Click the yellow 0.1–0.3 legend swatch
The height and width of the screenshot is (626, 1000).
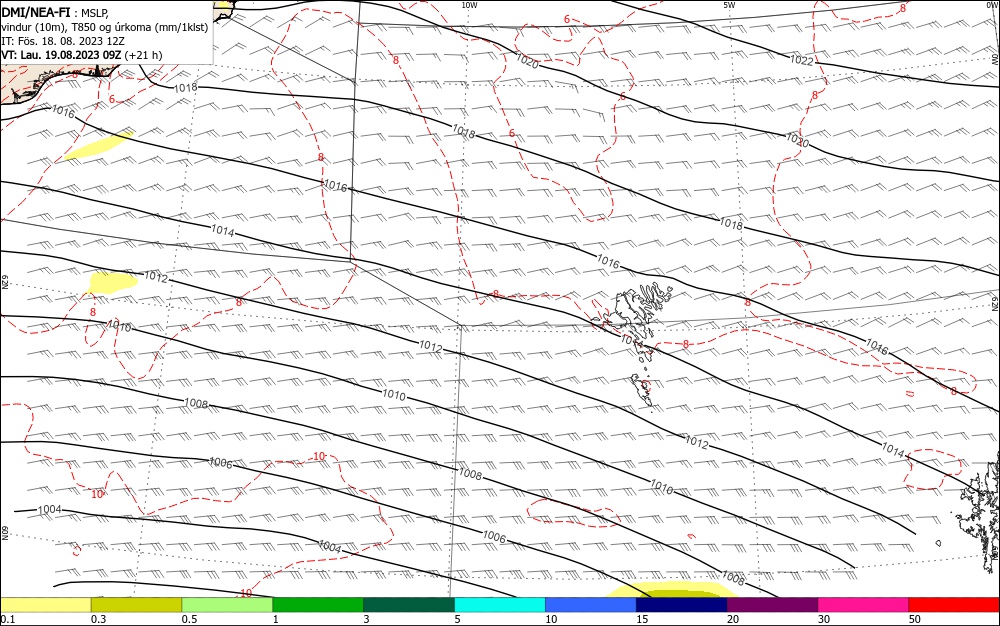46,604
